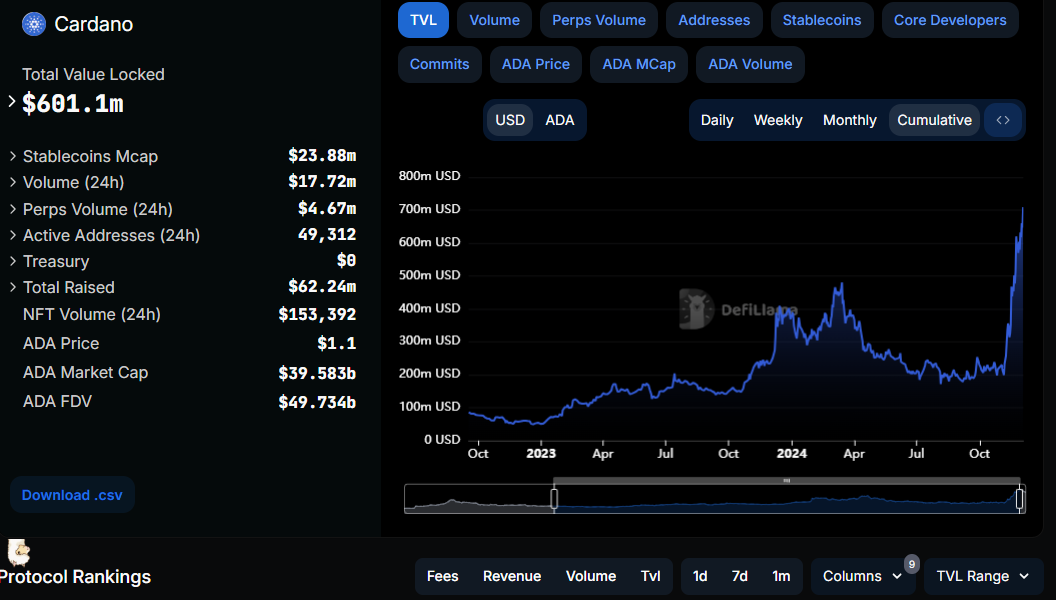1056x600 pixels.
Task: Open the TVL Range dropdown
Action: [x=983, y=576]
